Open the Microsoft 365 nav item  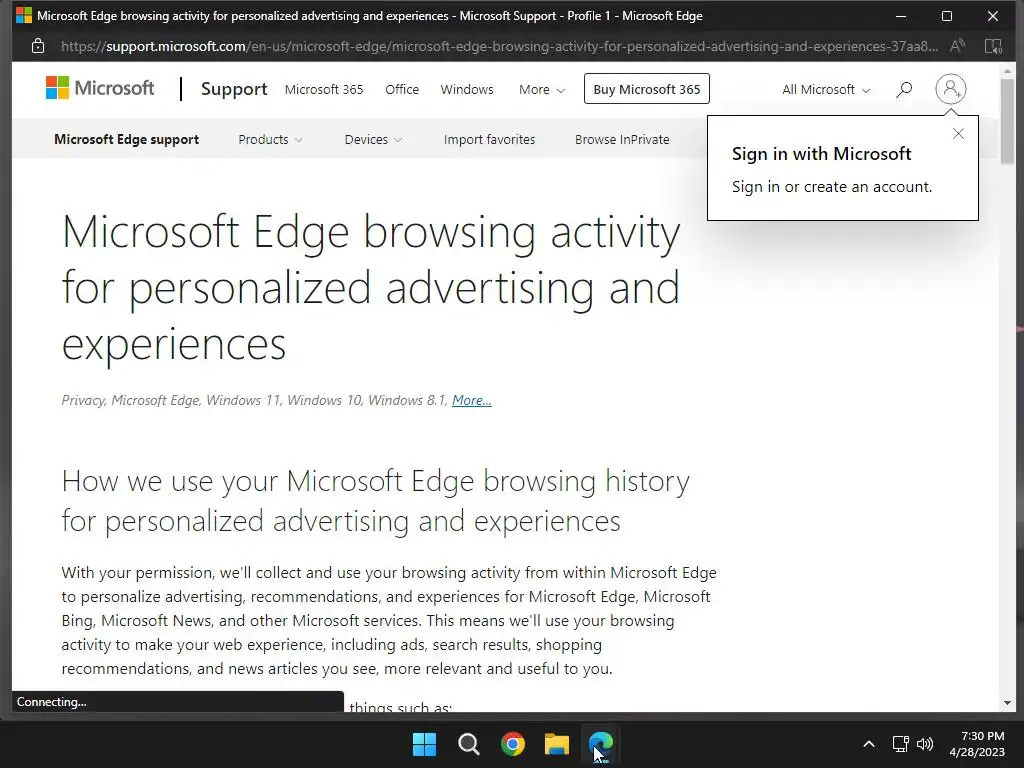pyautogui.click(x=324, y=89)
